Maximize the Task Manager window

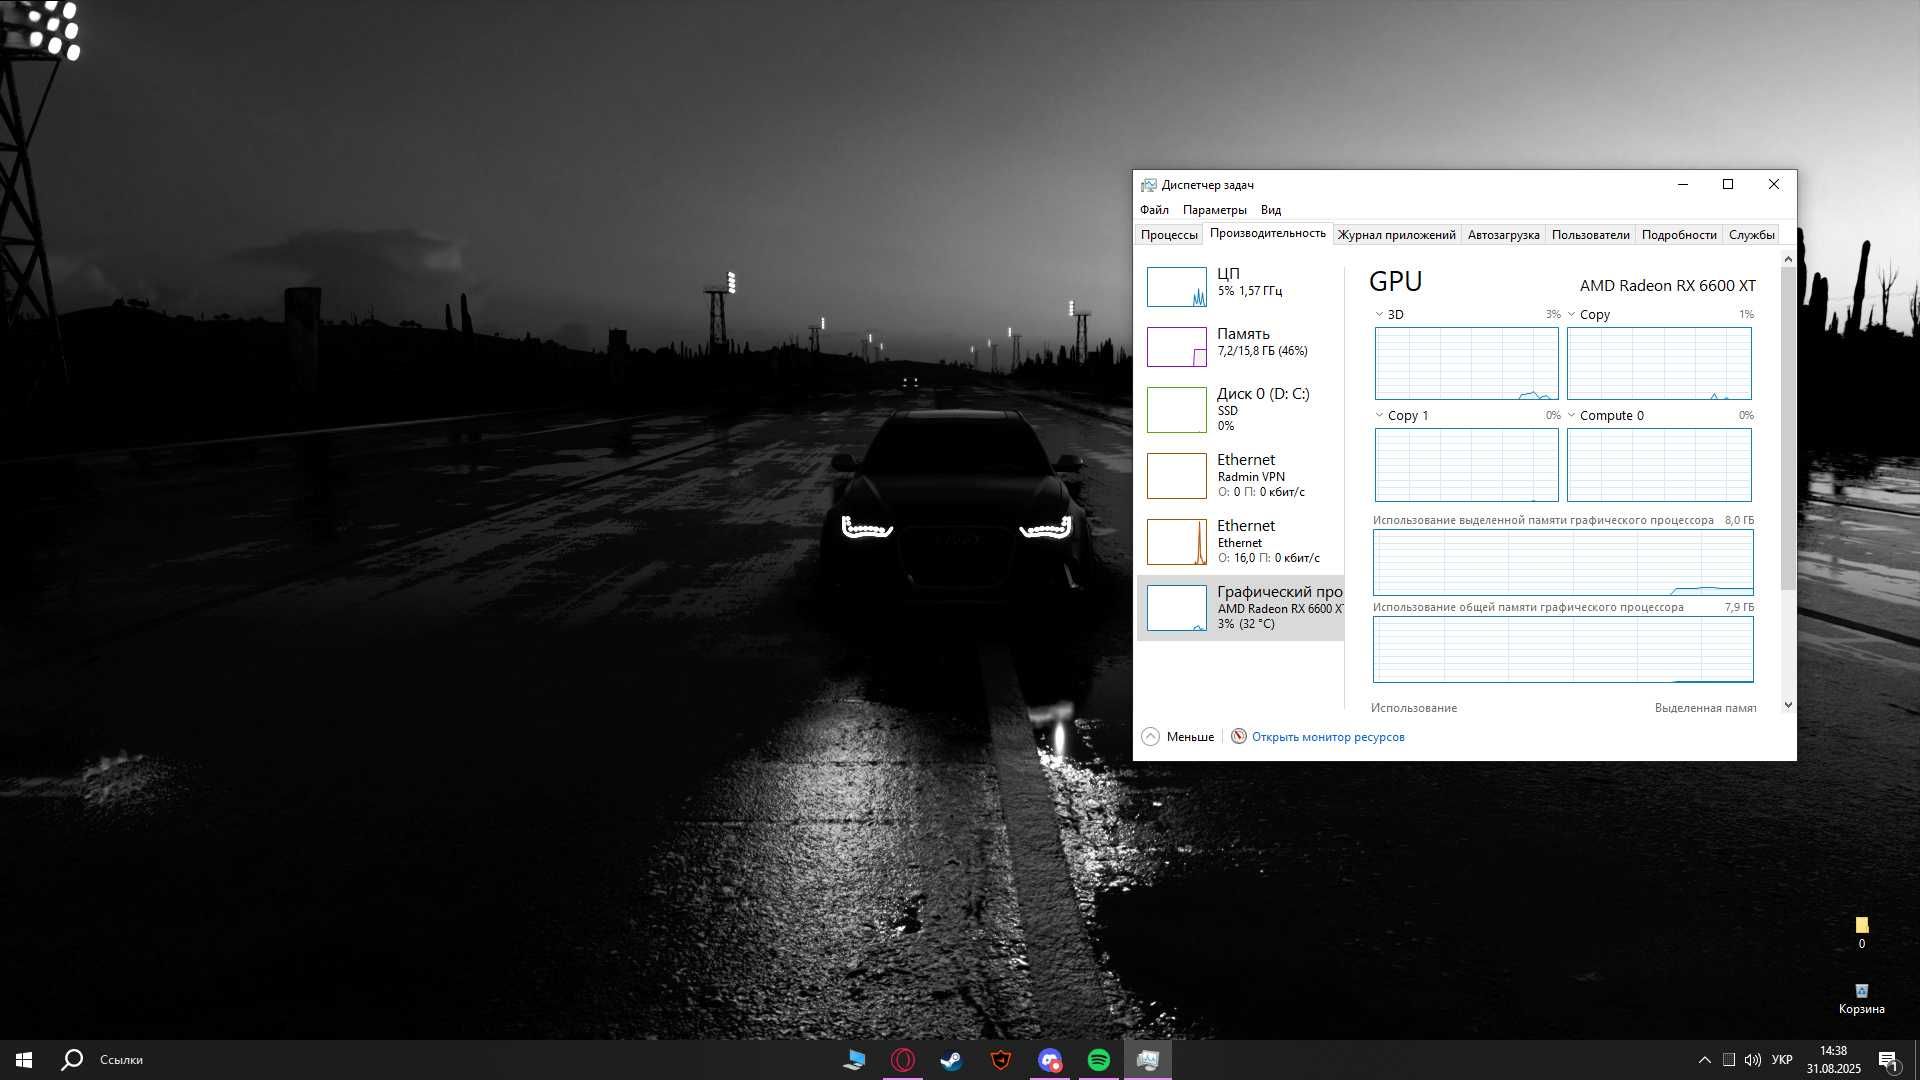tap(1727, 185)
